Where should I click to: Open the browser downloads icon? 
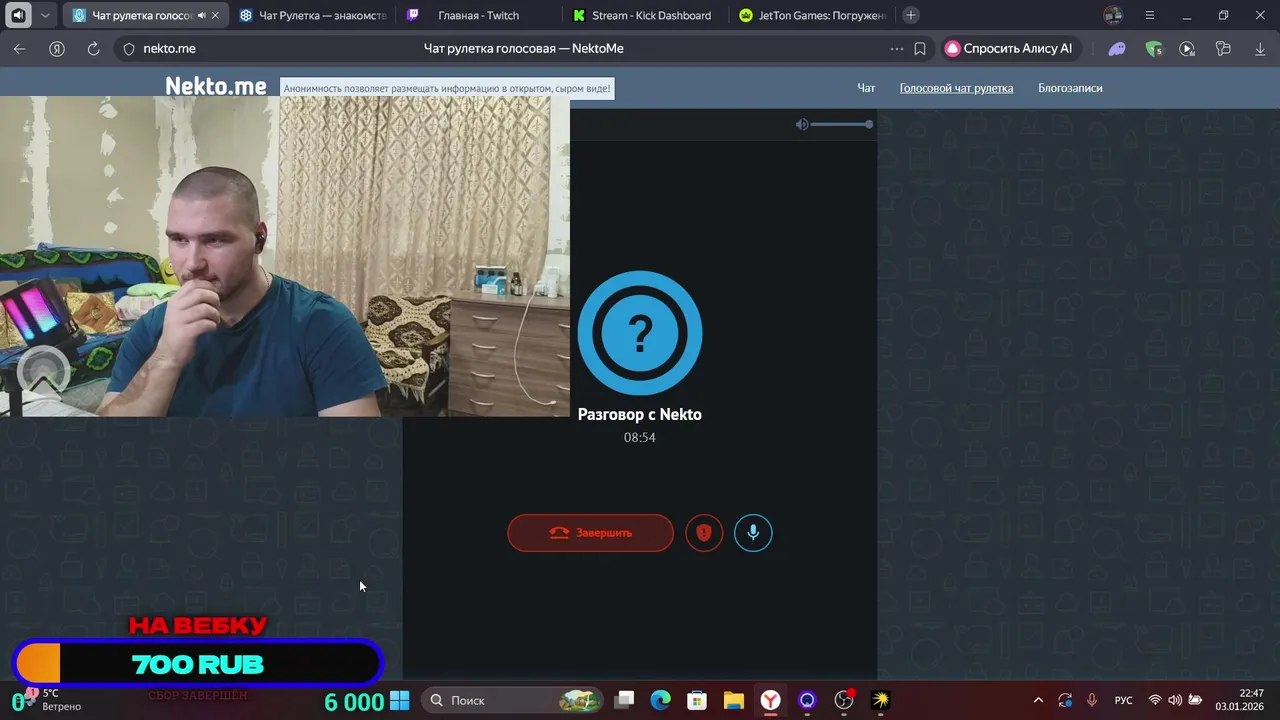point(1259,48)
